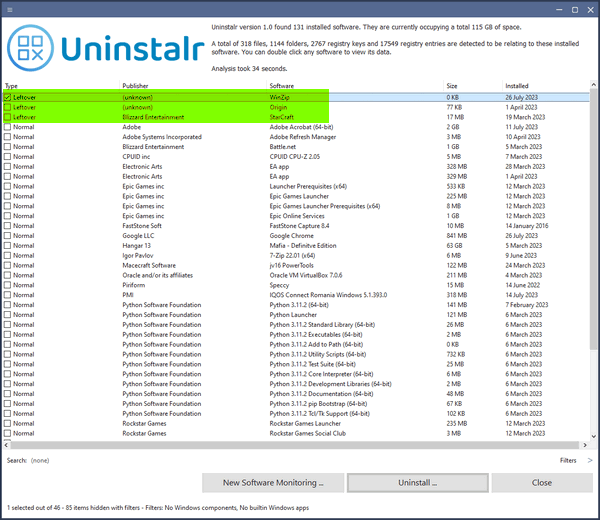Screen dimensions: 600x520
Task: Select the Epic Games Launcher software entry
Action: (299, 196)
